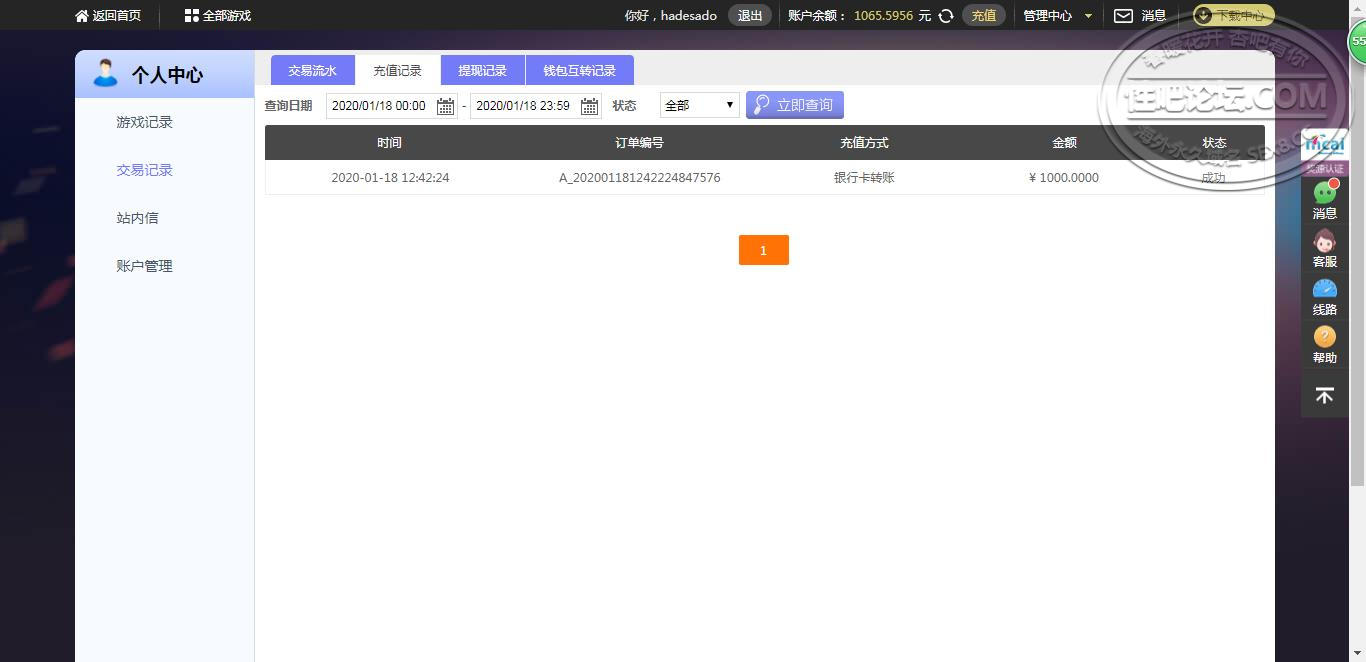Click the start date input field

tap(381, 106)
